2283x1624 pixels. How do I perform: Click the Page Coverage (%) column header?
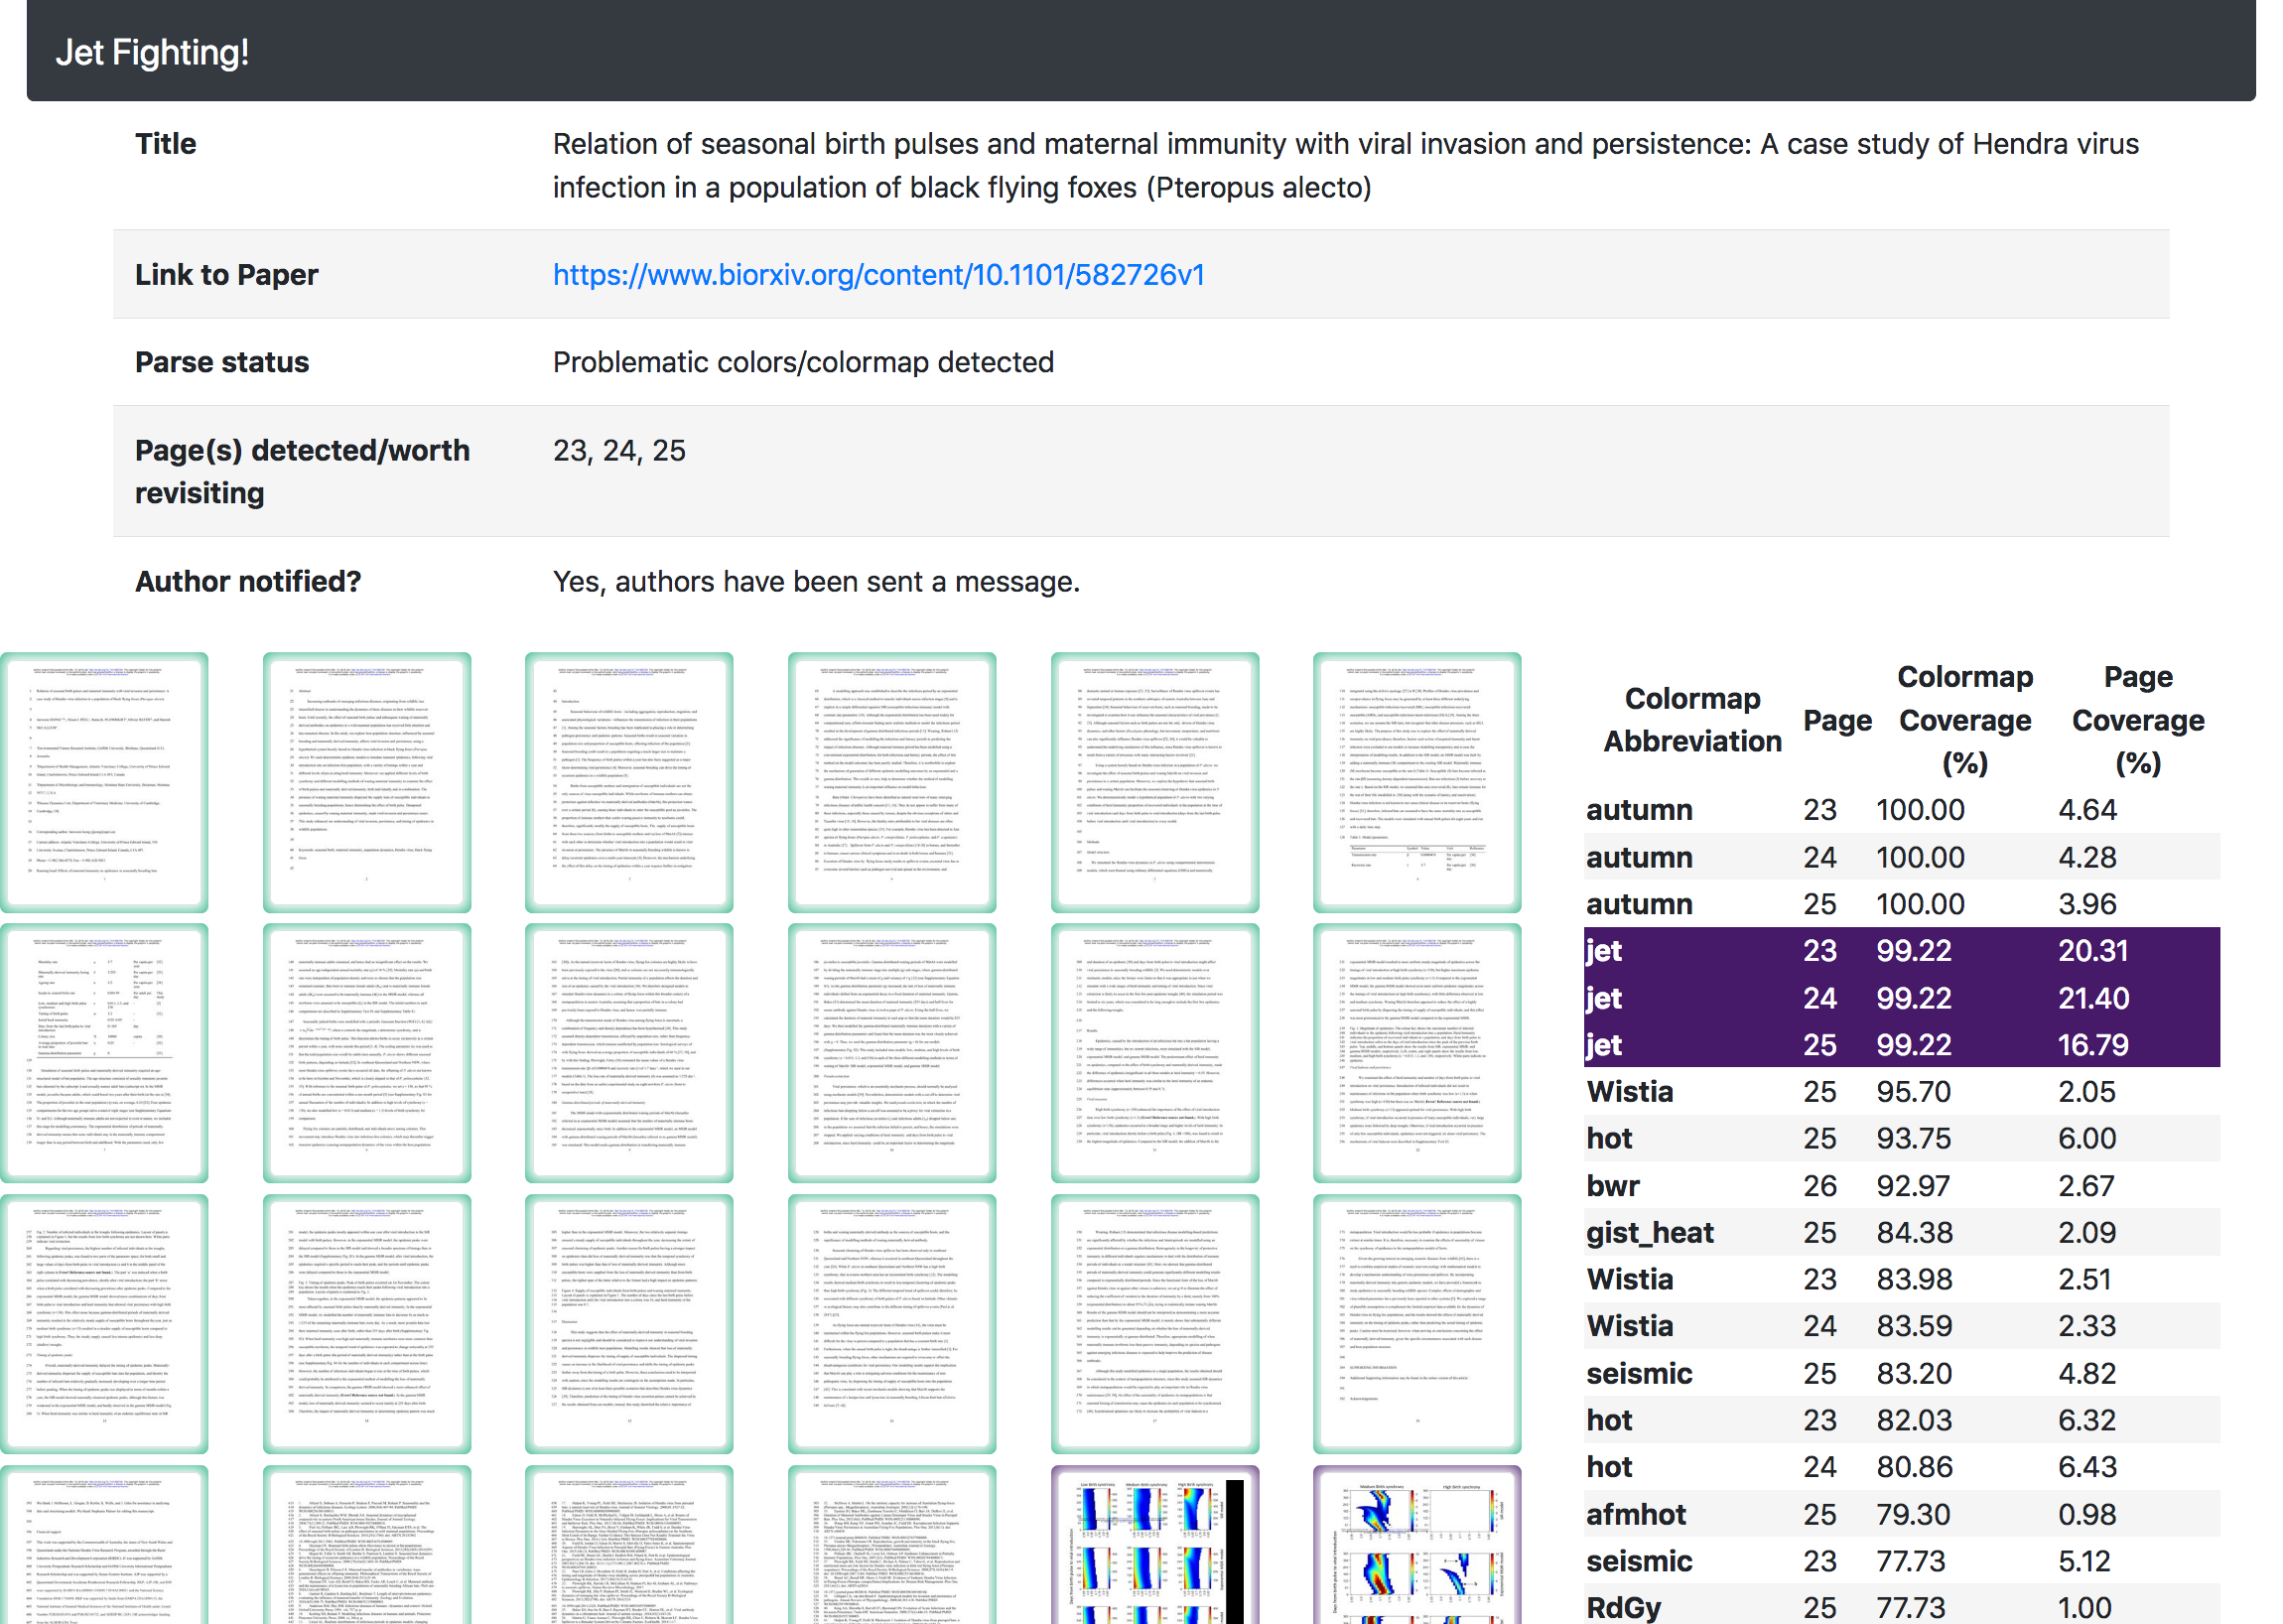pyautogui.click(x=2137, y=720)
